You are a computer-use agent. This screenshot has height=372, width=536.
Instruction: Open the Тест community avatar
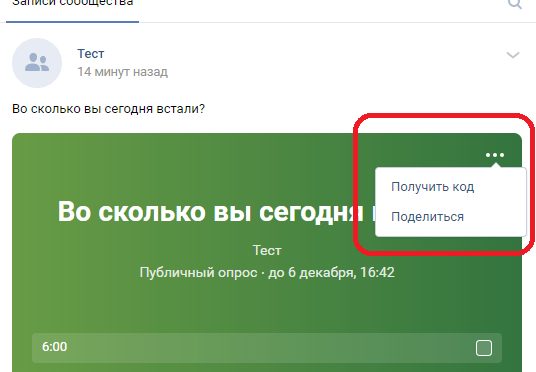(37, 63)
